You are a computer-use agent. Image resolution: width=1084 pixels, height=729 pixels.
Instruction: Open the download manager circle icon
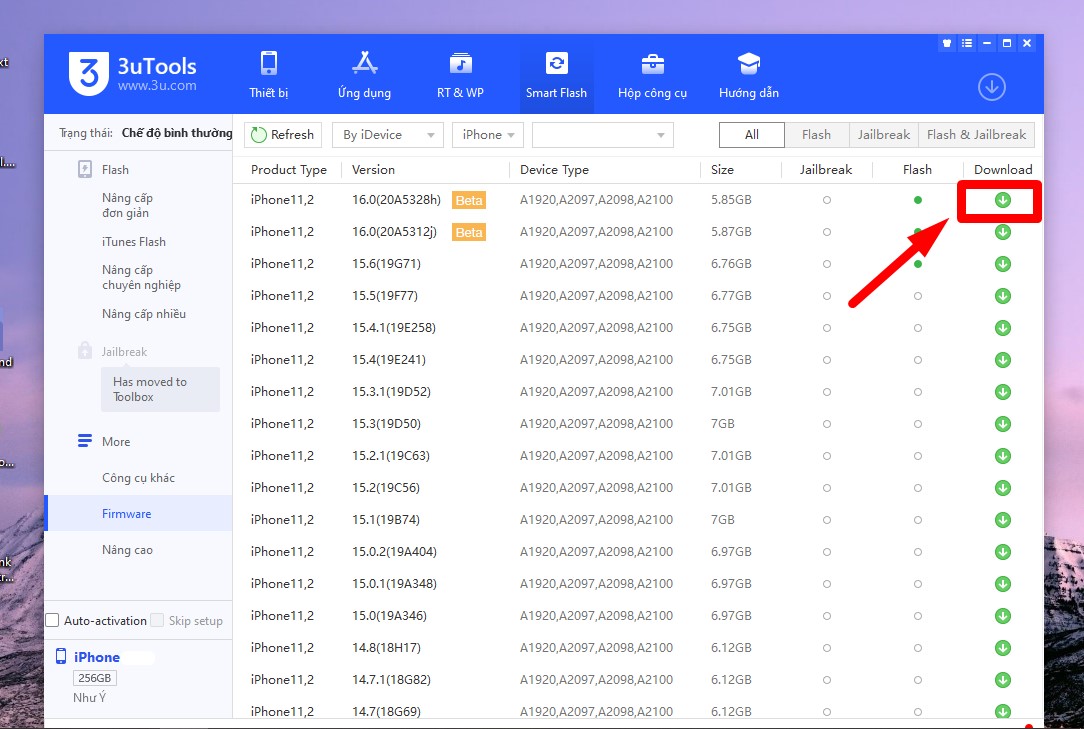tap(991, 87)
